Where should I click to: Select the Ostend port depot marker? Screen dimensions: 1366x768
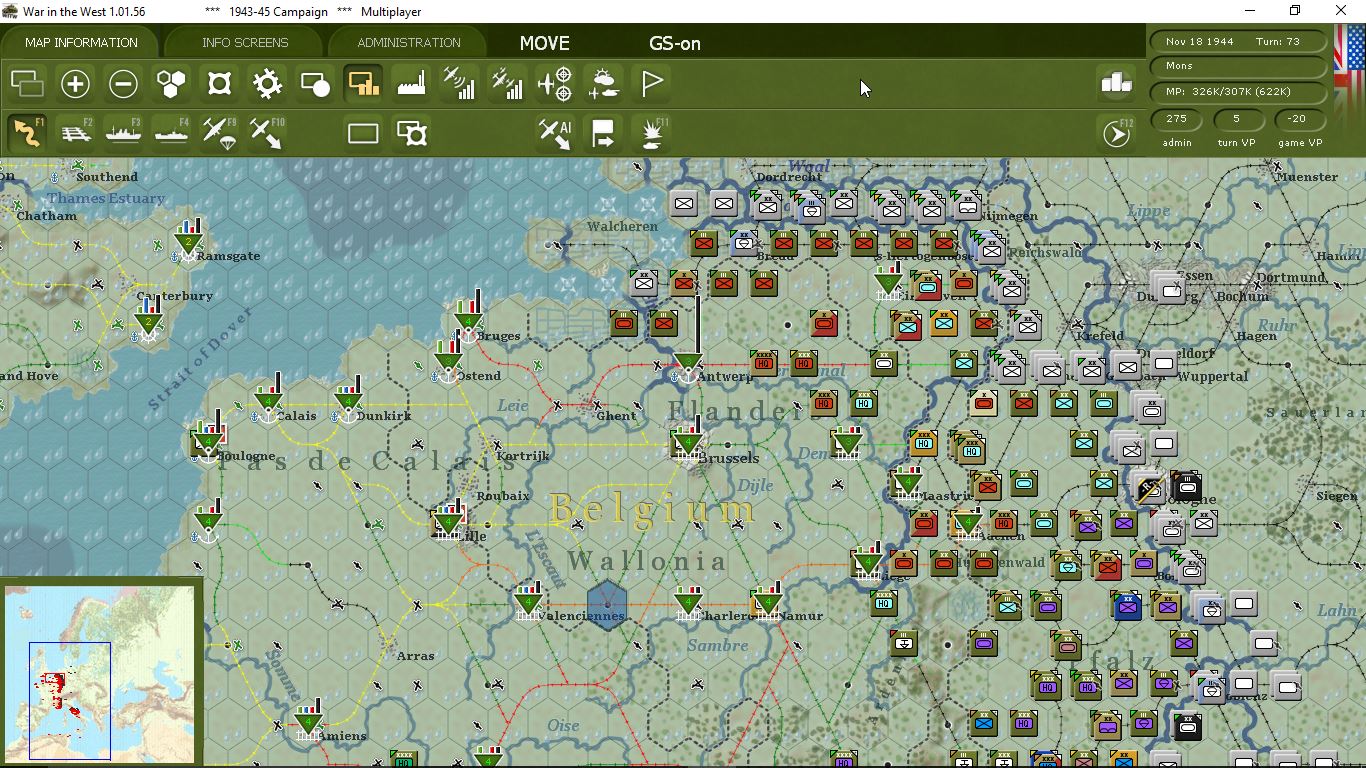click(x=448, y=360)
